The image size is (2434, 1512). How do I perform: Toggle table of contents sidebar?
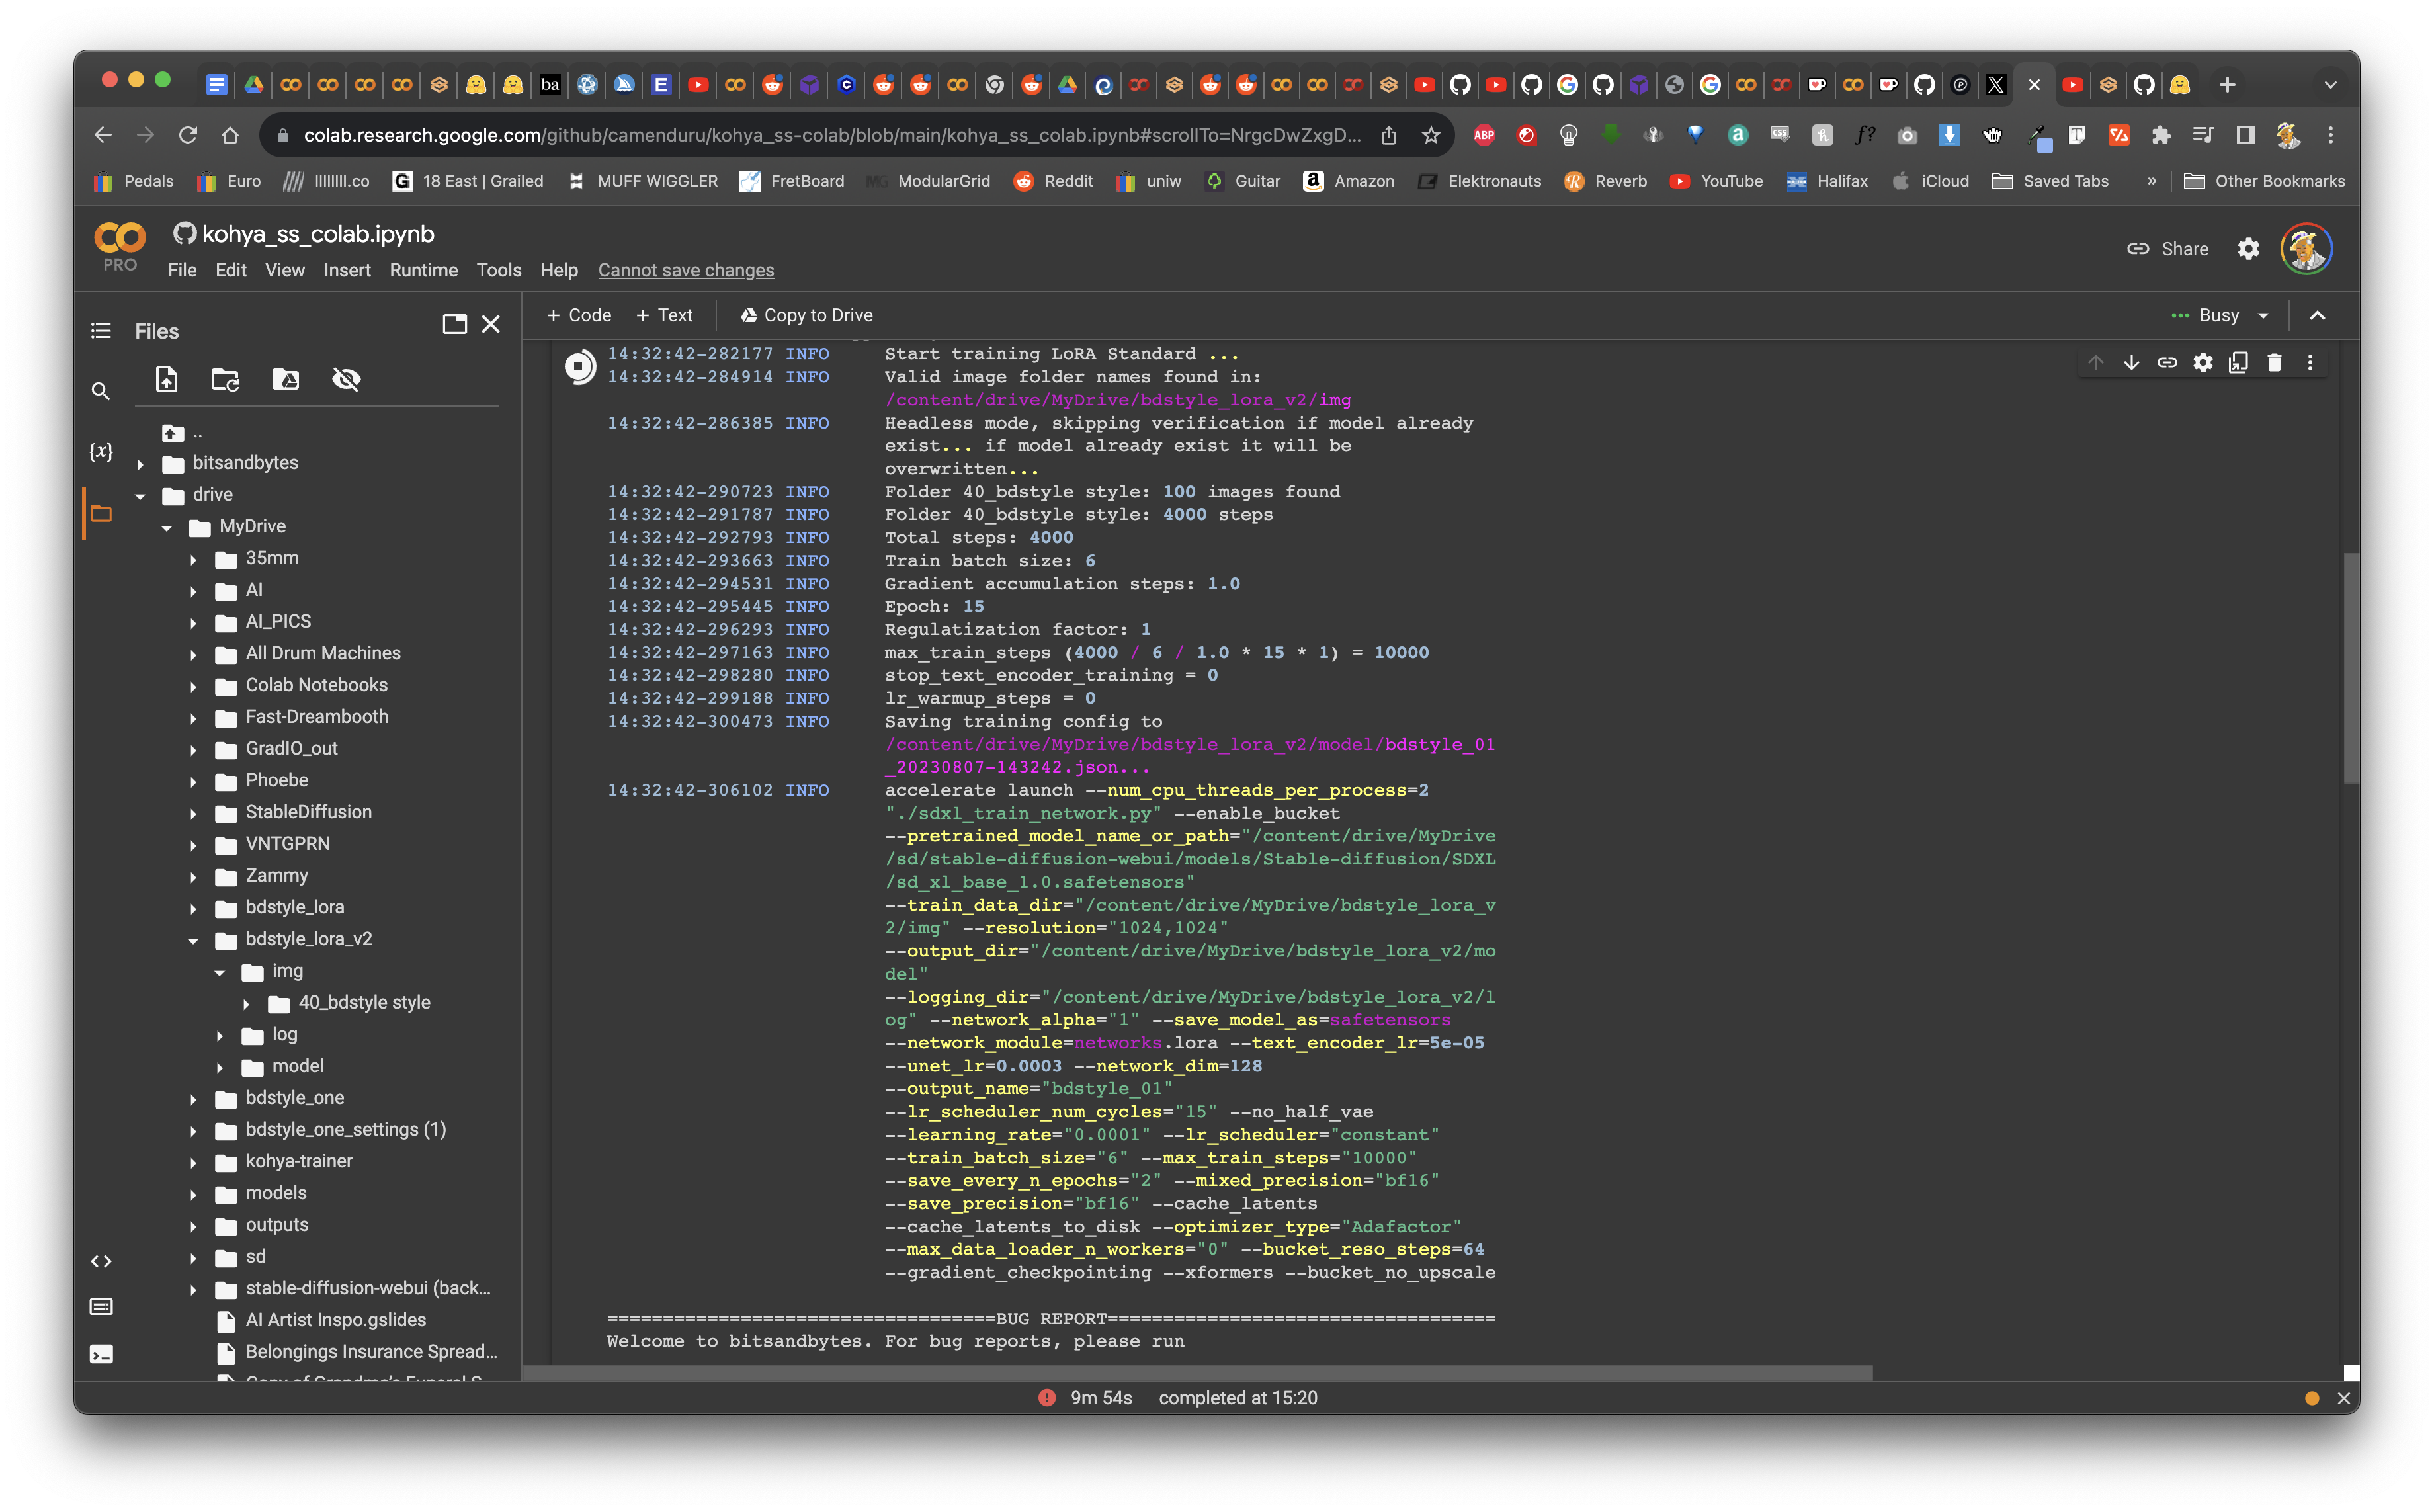pos(101,331)
